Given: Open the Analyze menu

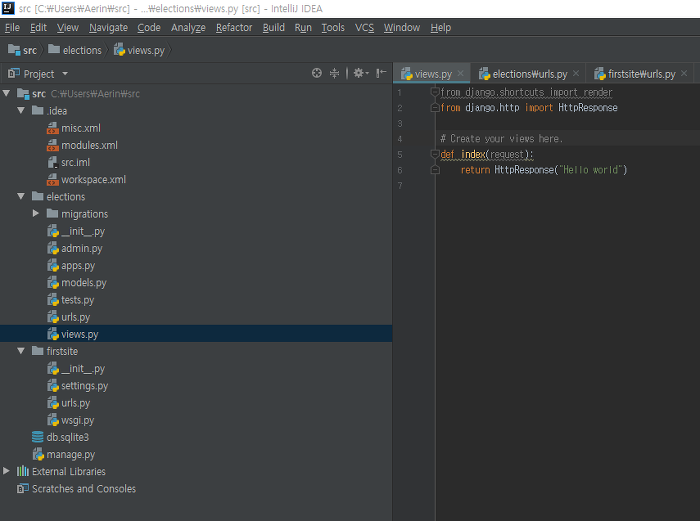Looking at the screenshot, I should (x=188, y=28).
